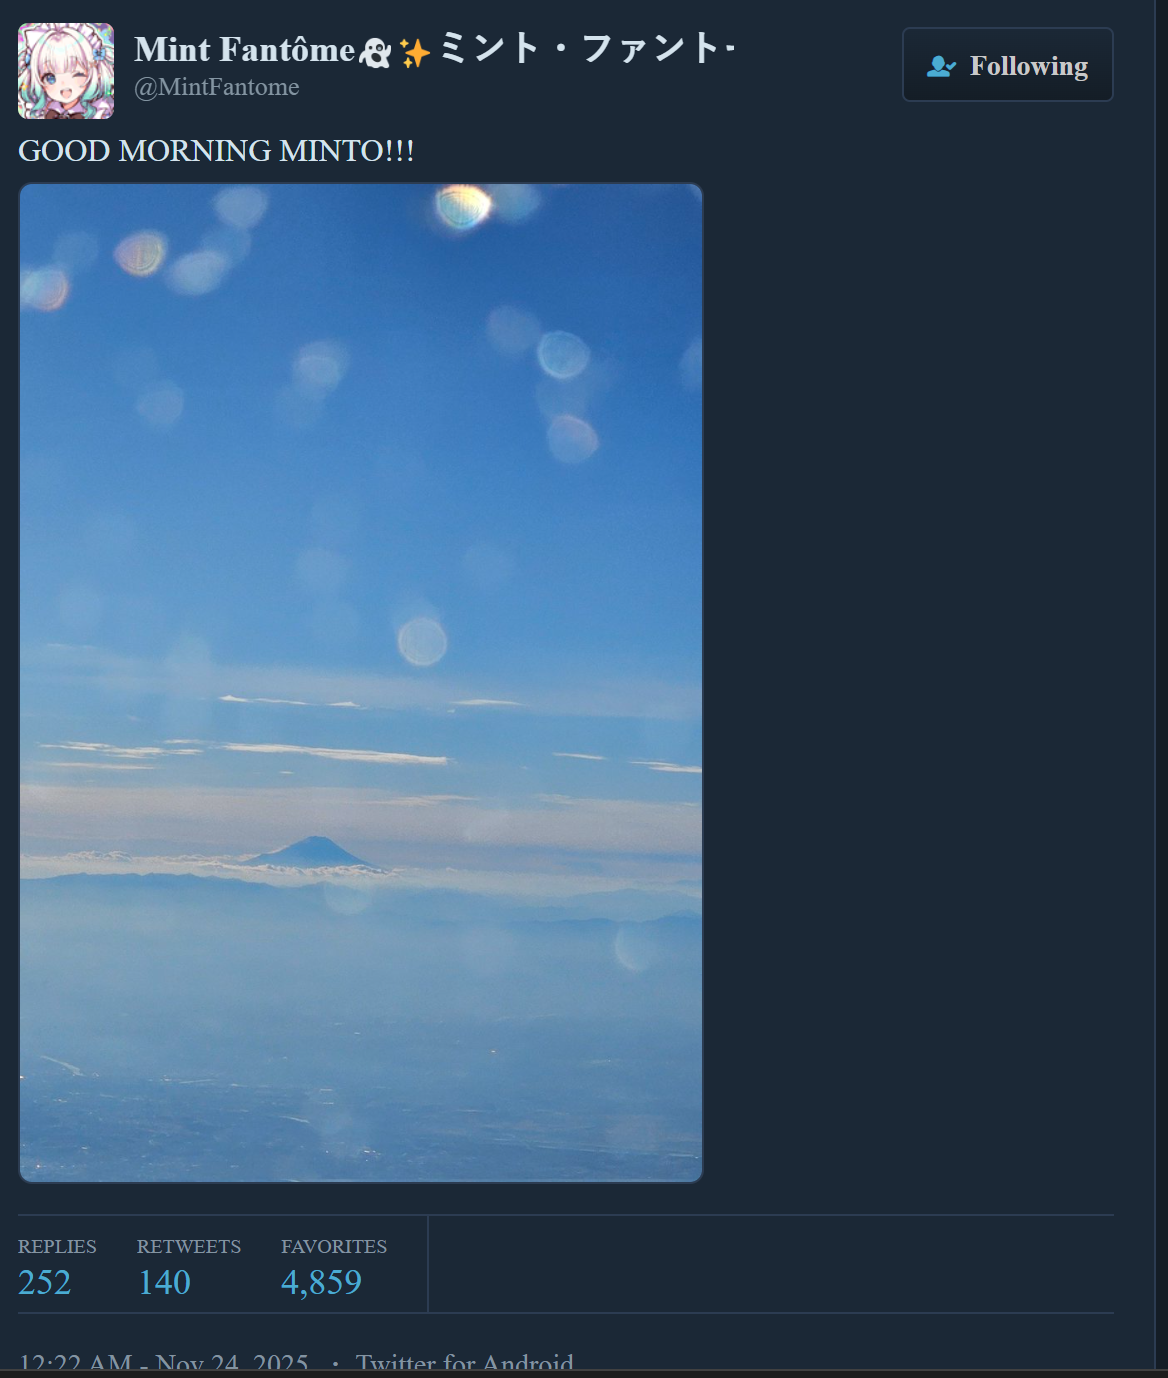Open the Mint Fantôme display name link
The image size is (1168, 1378).
click(x=245, y=50)
